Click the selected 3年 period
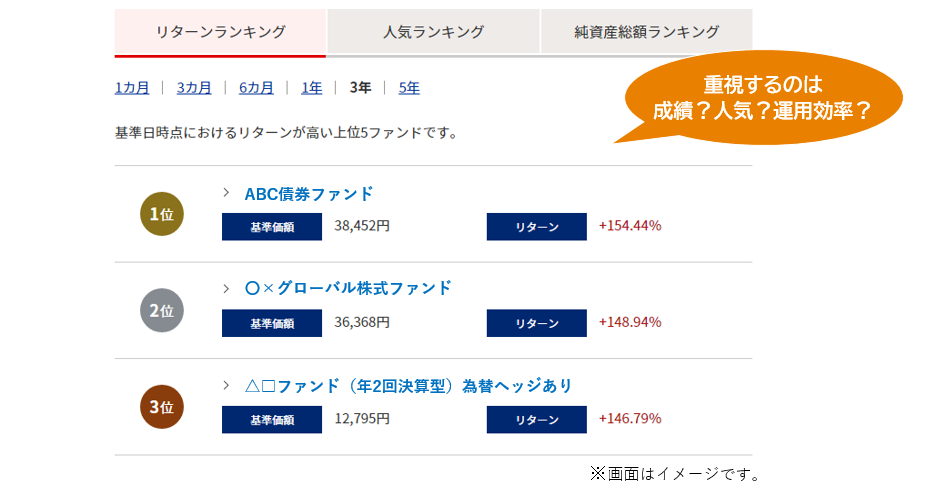 coord(360,88)
